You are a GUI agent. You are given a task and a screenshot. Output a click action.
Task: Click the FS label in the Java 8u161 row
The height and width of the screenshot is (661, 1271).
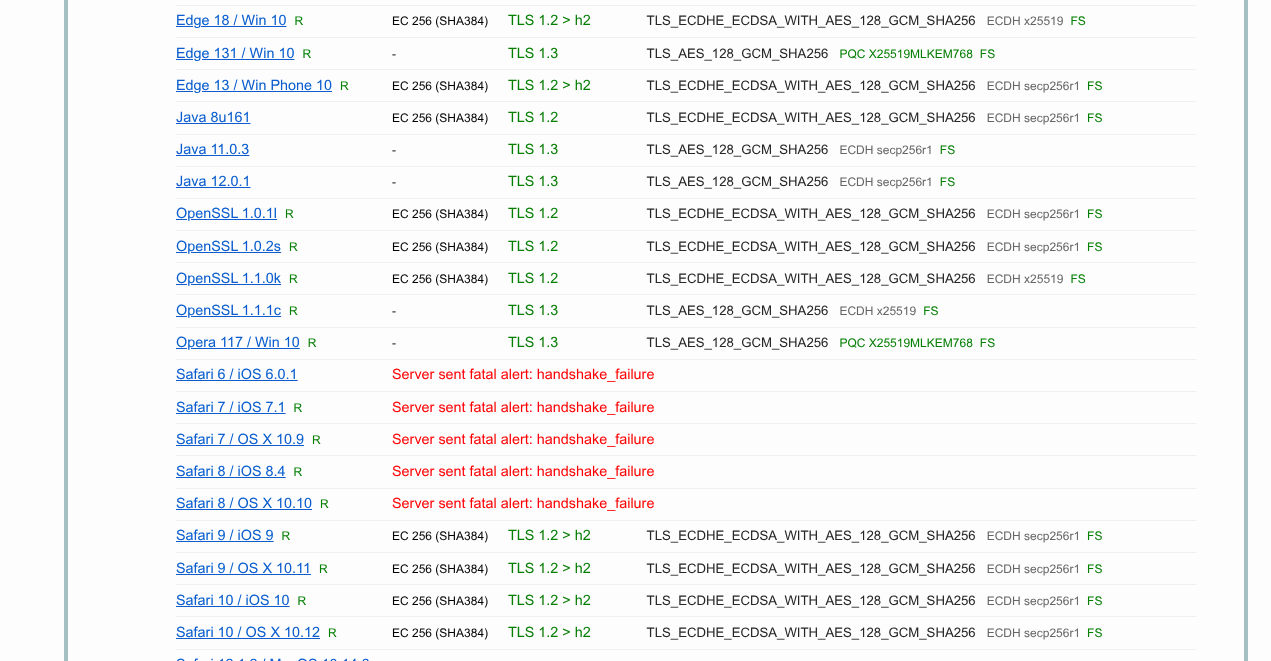1095,118
